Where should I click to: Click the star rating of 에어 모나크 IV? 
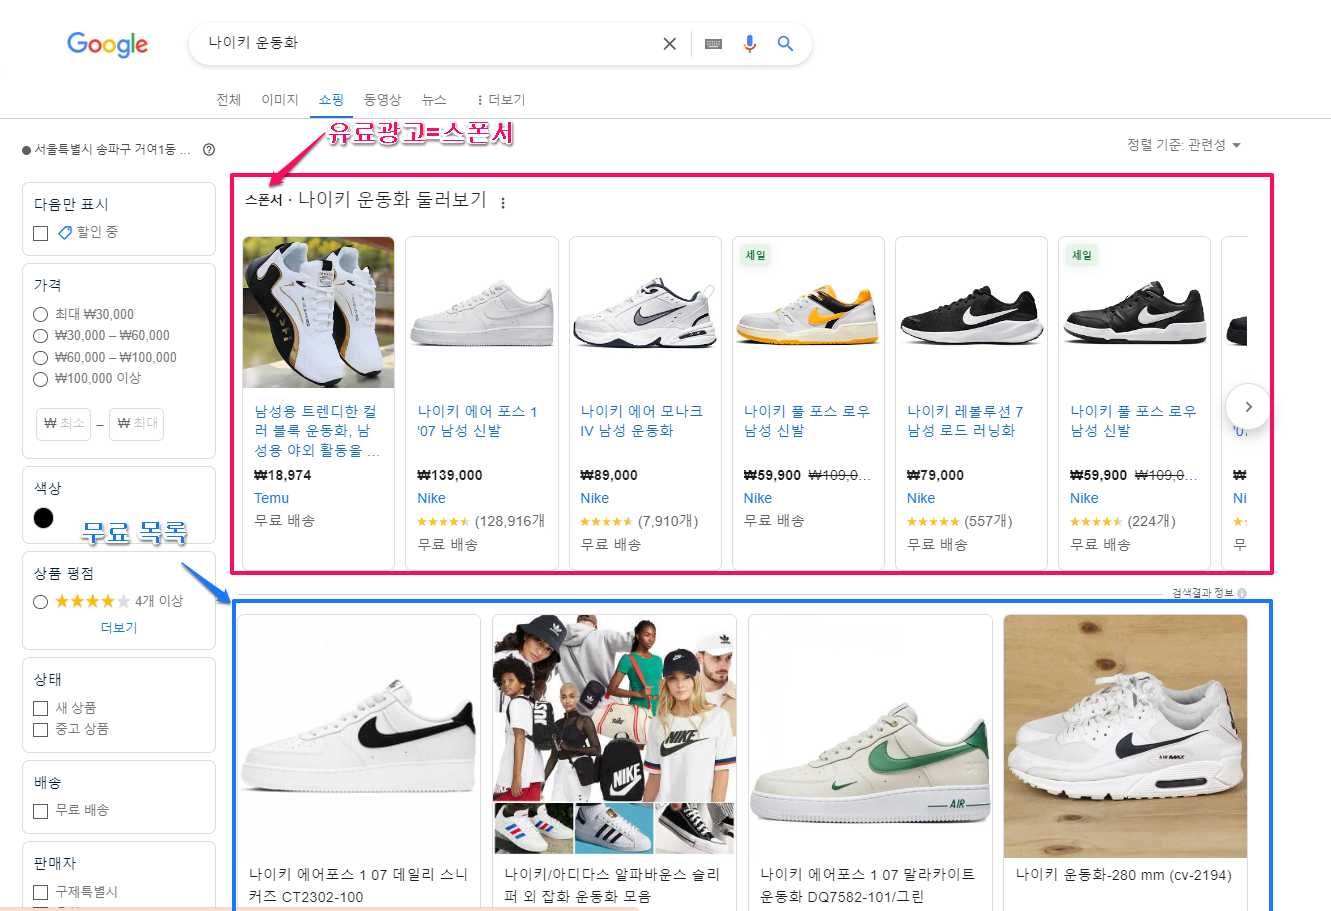606,522
